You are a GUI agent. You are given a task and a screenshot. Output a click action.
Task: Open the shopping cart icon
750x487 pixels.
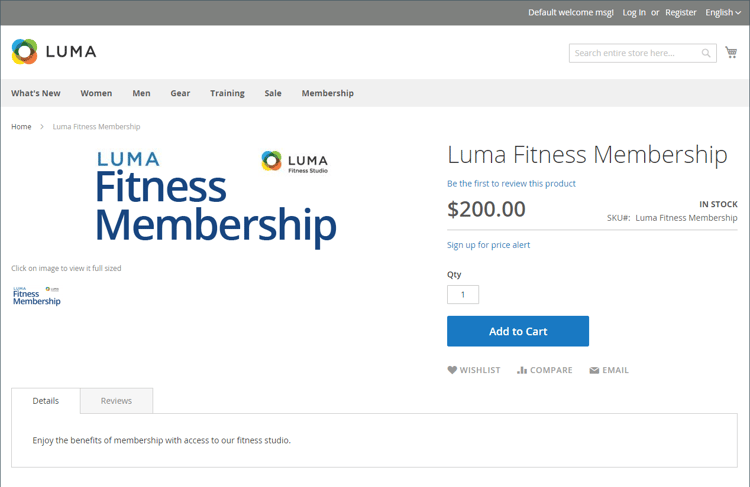coord(731,52)
